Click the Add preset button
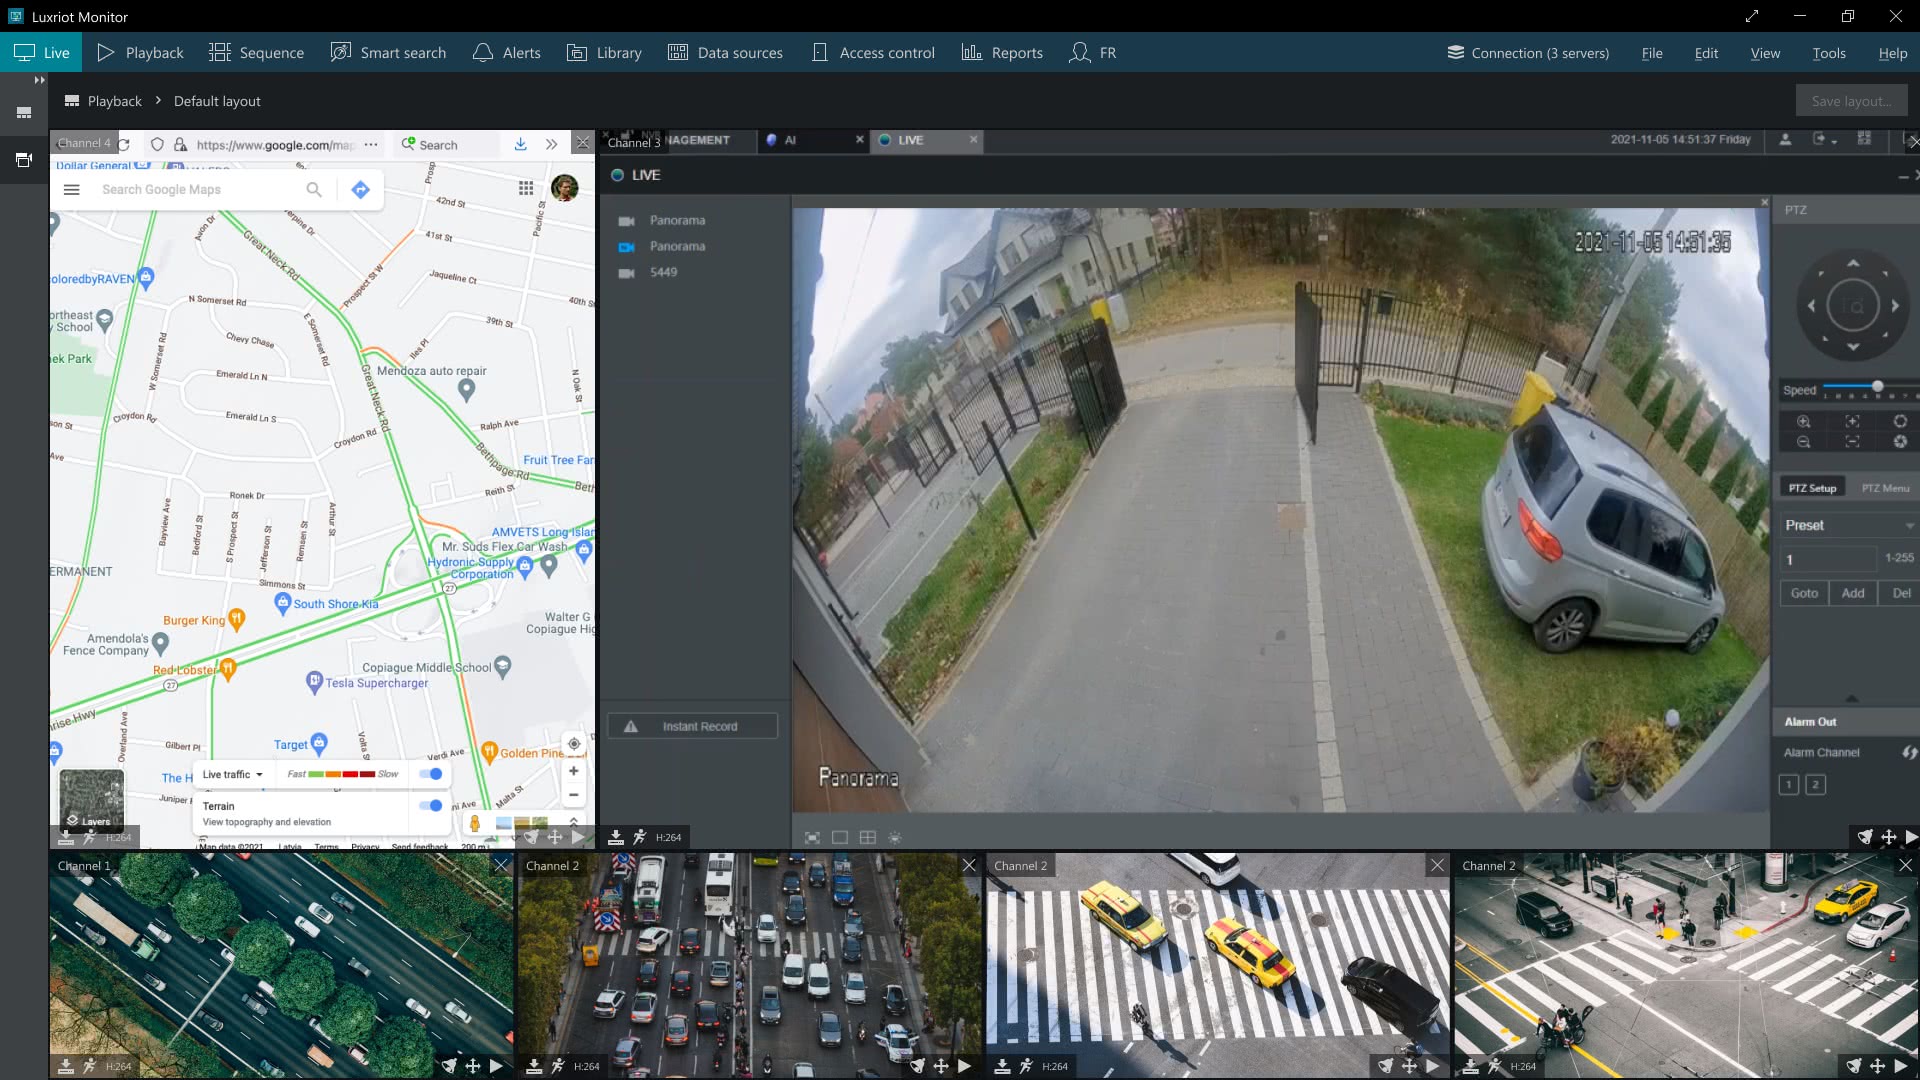Viewport: 1920px width, 1080px height. [x=1853, y=593]
